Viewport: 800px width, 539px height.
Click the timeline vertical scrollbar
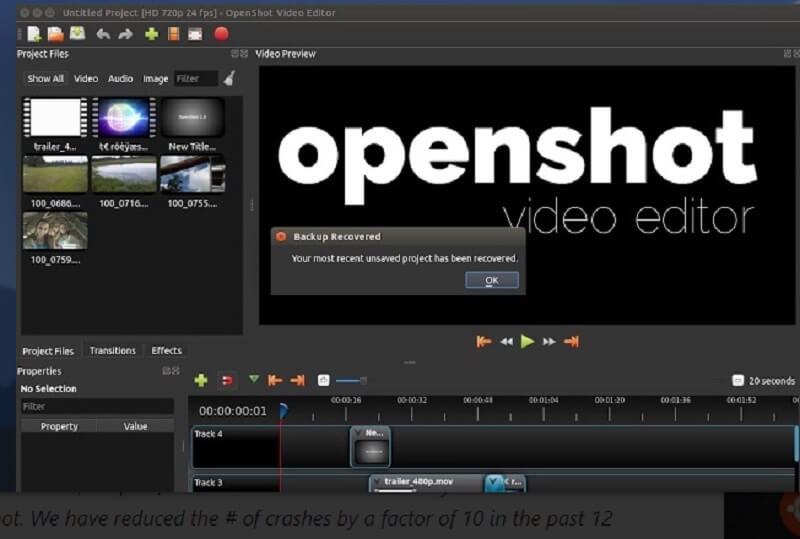(x=796, y=444)
